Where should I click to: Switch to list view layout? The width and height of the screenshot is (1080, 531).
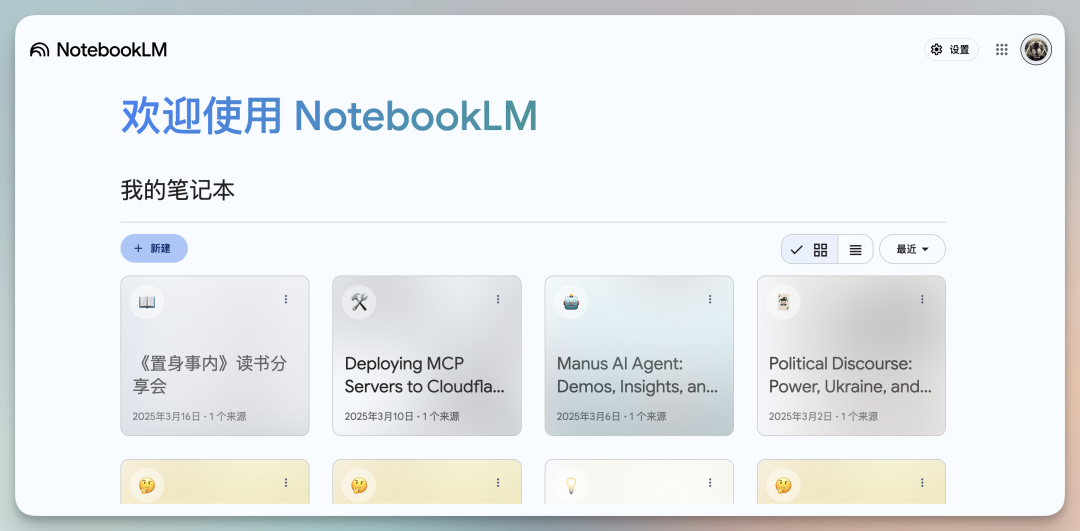pyautogui.click(x=855, y=249)
